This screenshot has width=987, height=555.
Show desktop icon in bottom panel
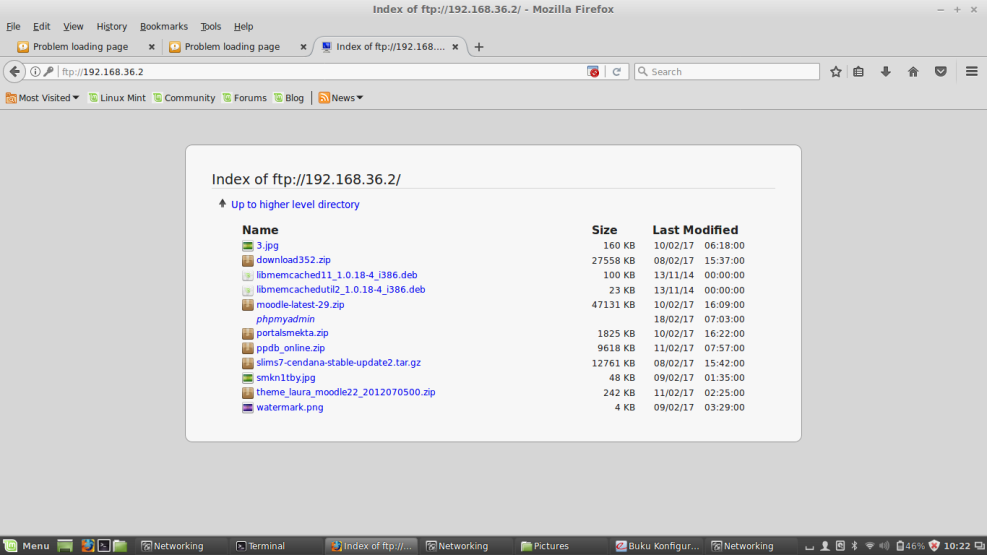point(65,546)
